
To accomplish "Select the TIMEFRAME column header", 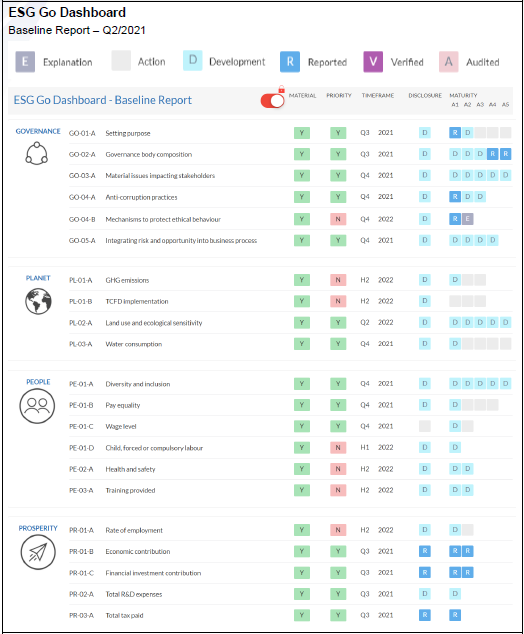I will click(x=378, y=95).
